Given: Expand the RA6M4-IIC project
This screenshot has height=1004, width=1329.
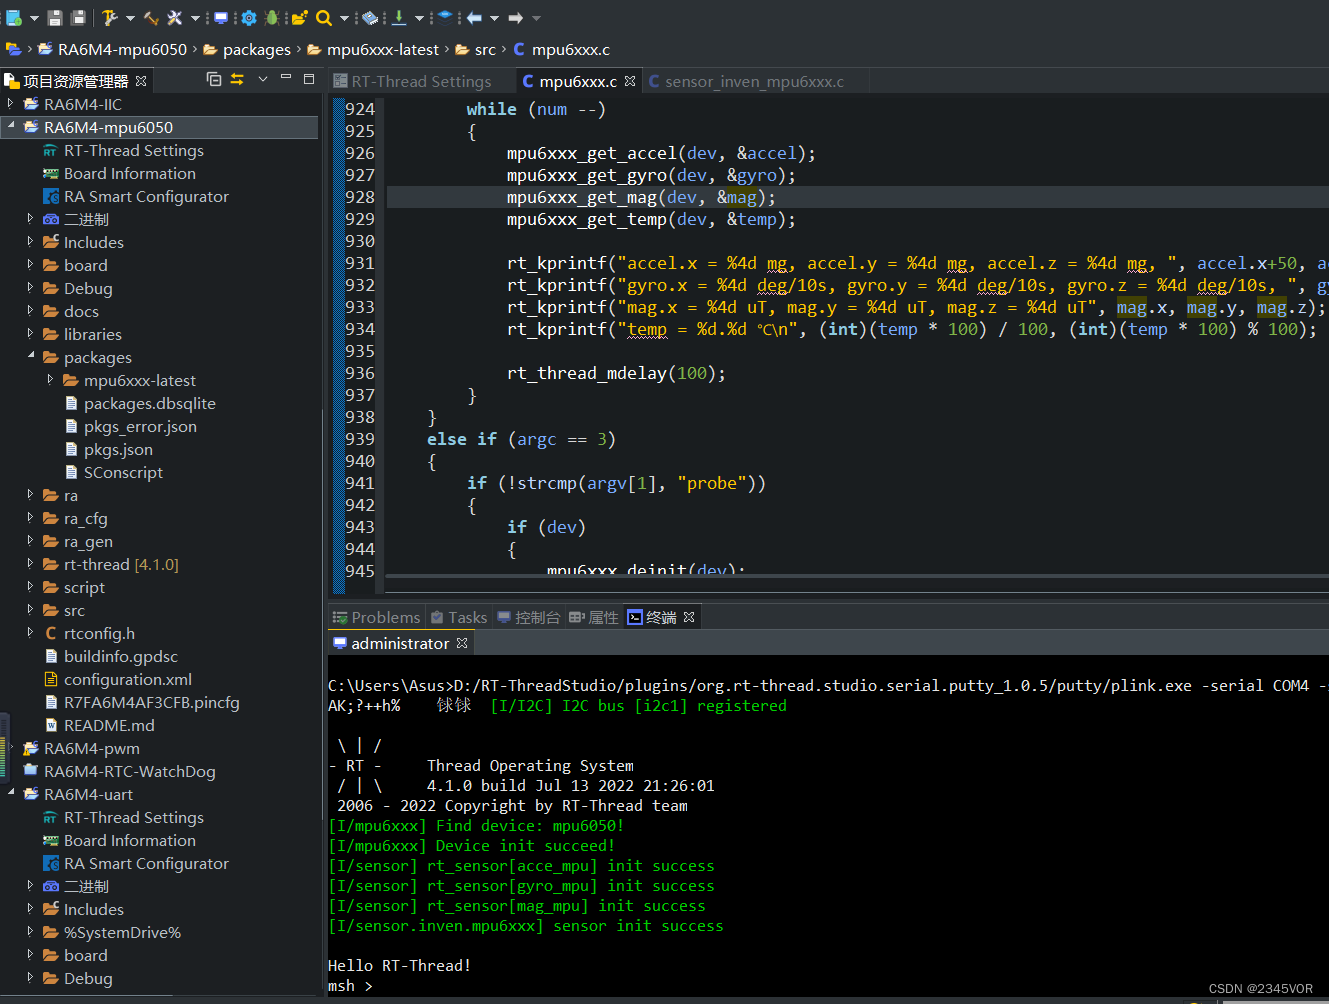Looking at the screenshot, I should 11,103.
